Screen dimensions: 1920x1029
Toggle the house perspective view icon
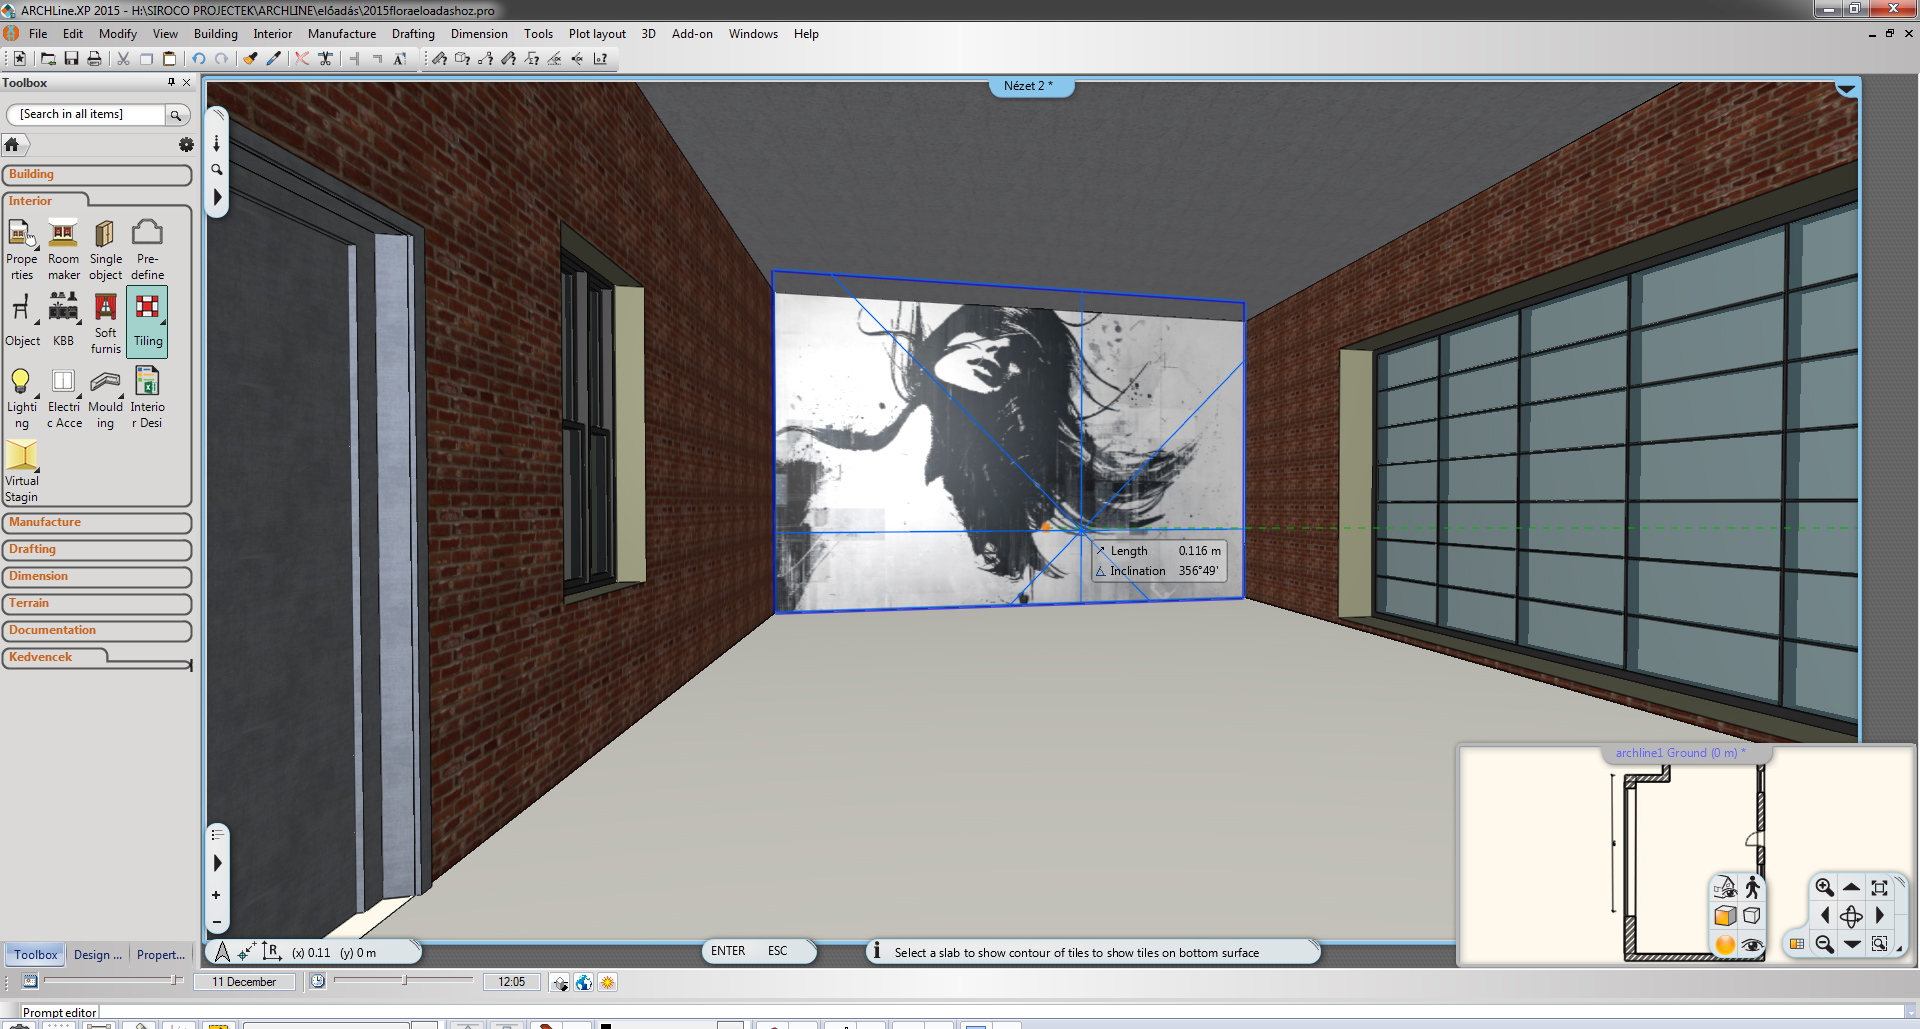[1725, 887]
